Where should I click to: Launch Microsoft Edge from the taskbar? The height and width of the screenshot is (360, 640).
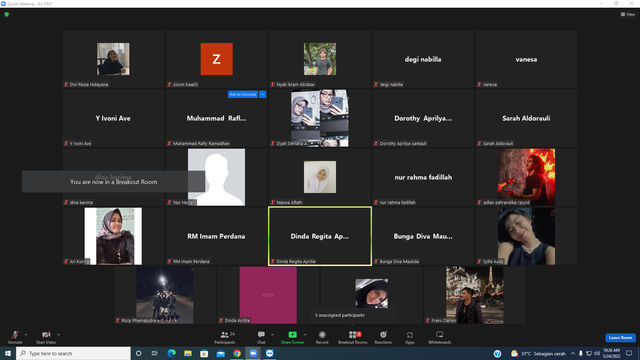(171, 353)
